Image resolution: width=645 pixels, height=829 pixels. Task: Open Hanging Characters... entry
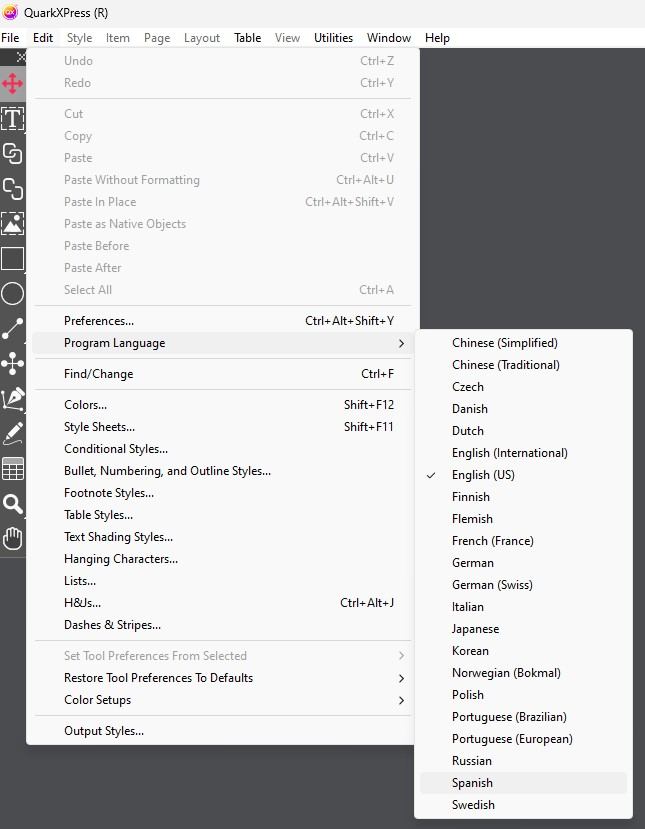coord(223,559)
